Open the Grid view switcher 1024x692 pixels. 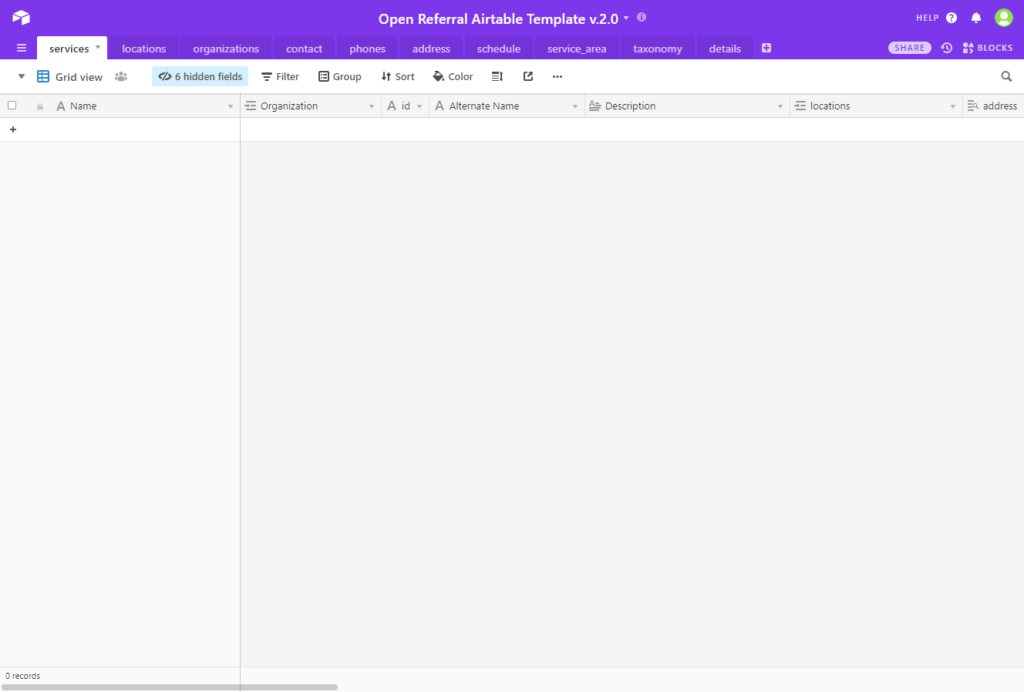pos(70,76)
